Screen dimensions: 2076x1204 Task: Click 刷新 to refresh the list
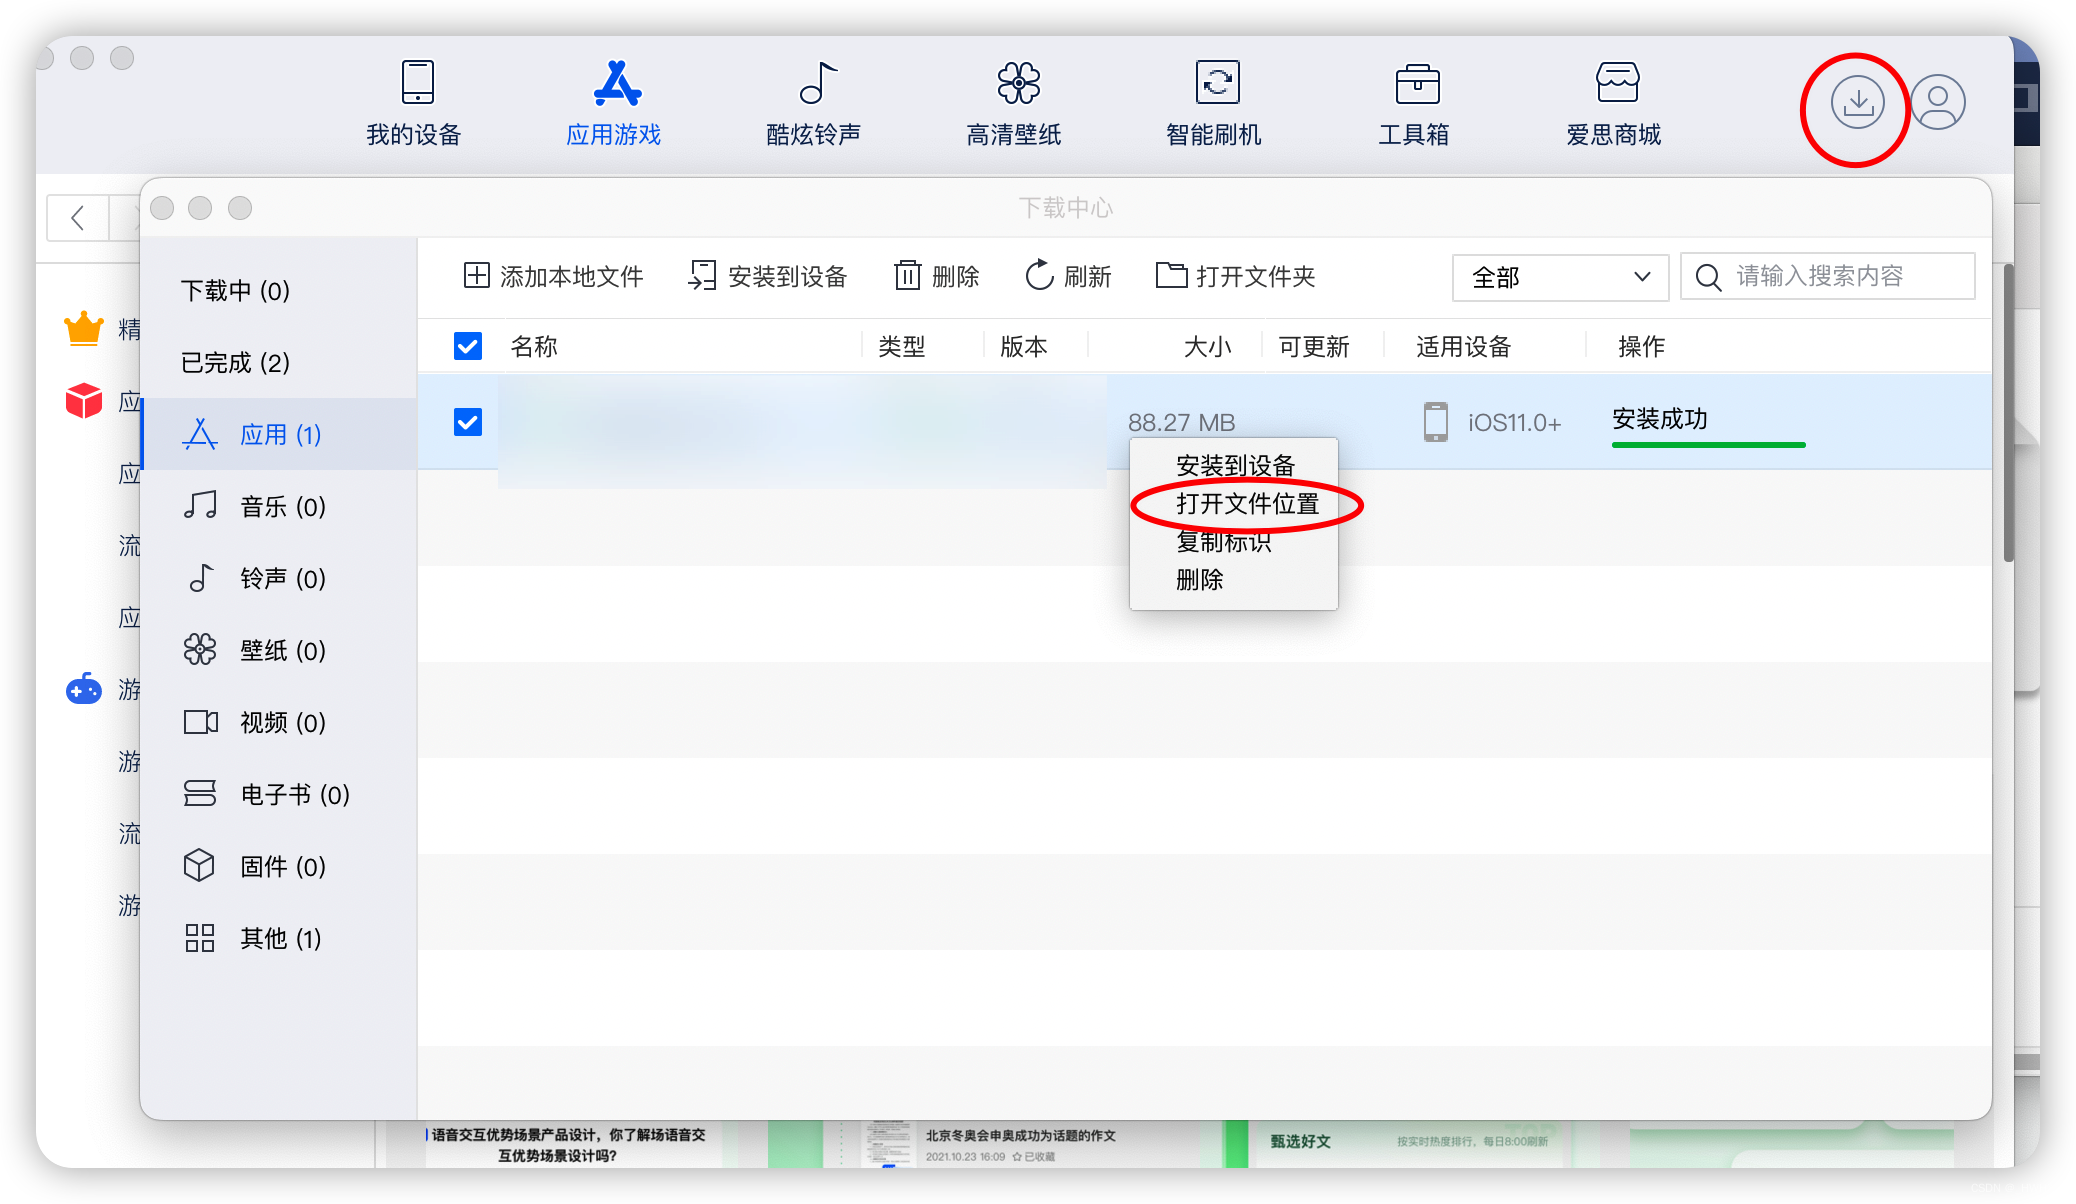click(1068, 276)
